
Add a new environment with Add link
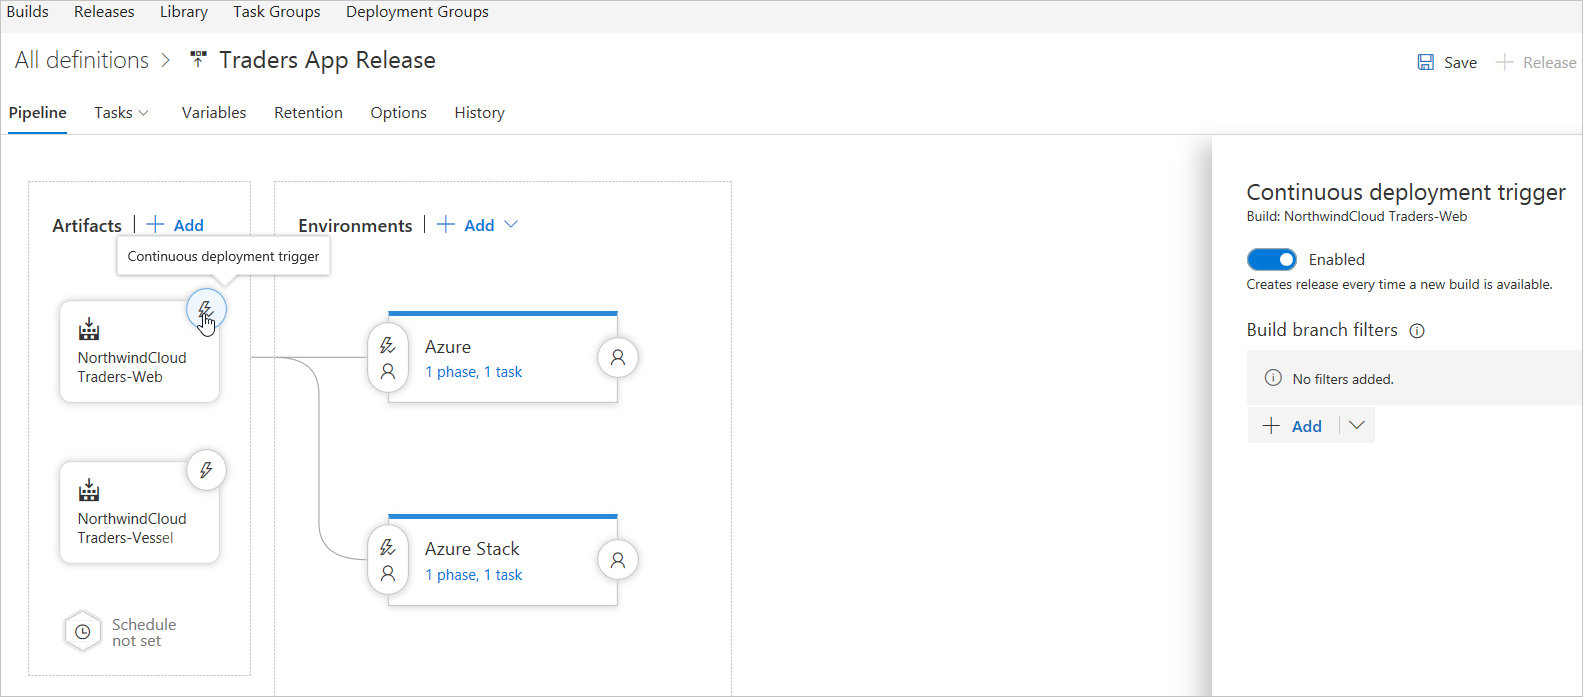[479, 225]
